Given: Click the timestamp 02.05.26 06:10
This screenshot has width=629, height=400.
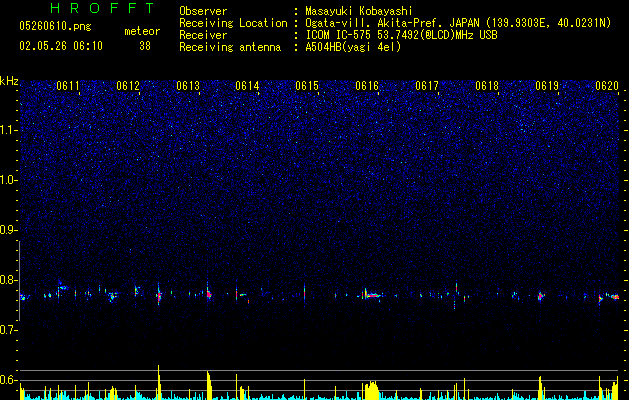Looking at the screenshot, I should point(61,46).
